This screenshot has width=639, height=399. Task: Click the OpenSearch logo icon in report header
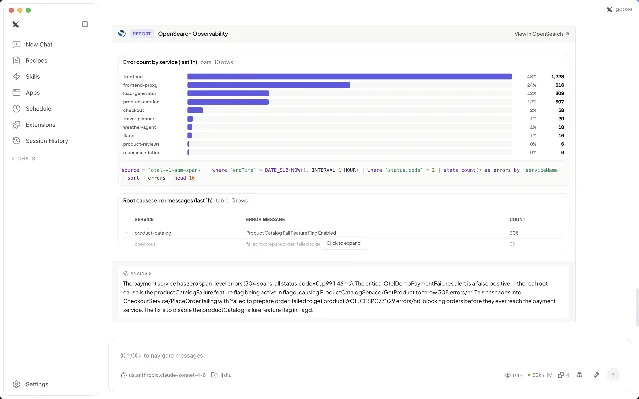click(x=121, y=33)
